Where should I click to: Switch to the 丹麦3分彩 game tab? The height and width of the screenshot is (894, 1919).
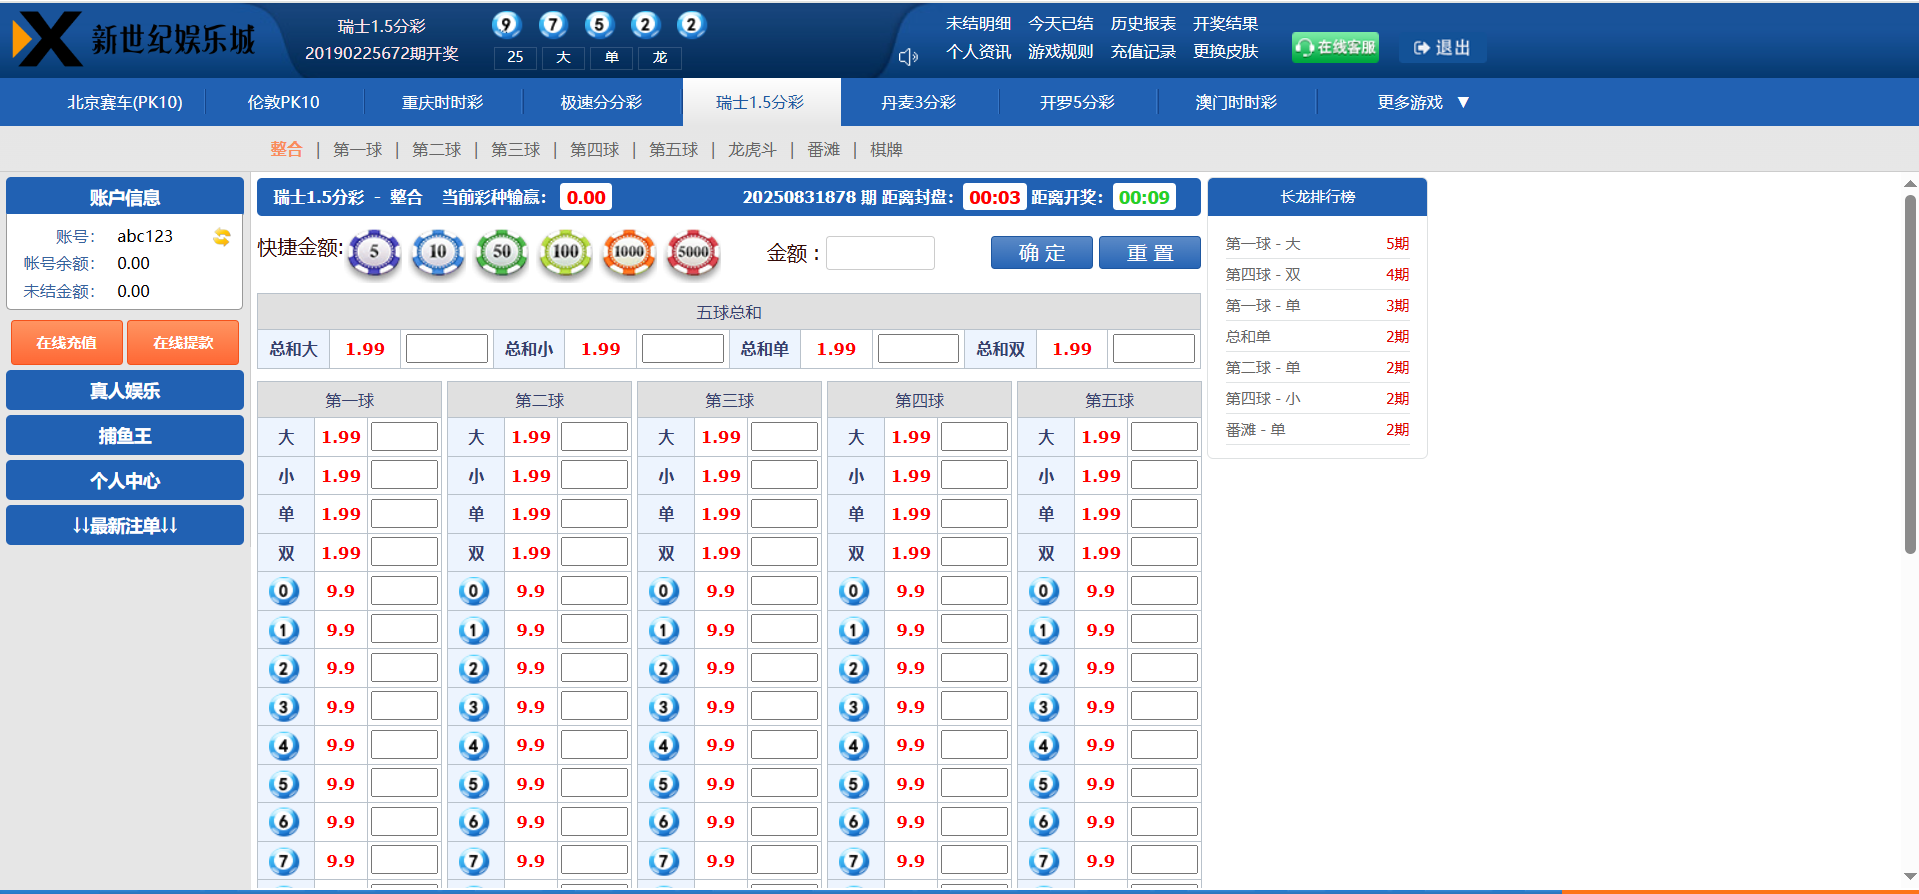919,102
